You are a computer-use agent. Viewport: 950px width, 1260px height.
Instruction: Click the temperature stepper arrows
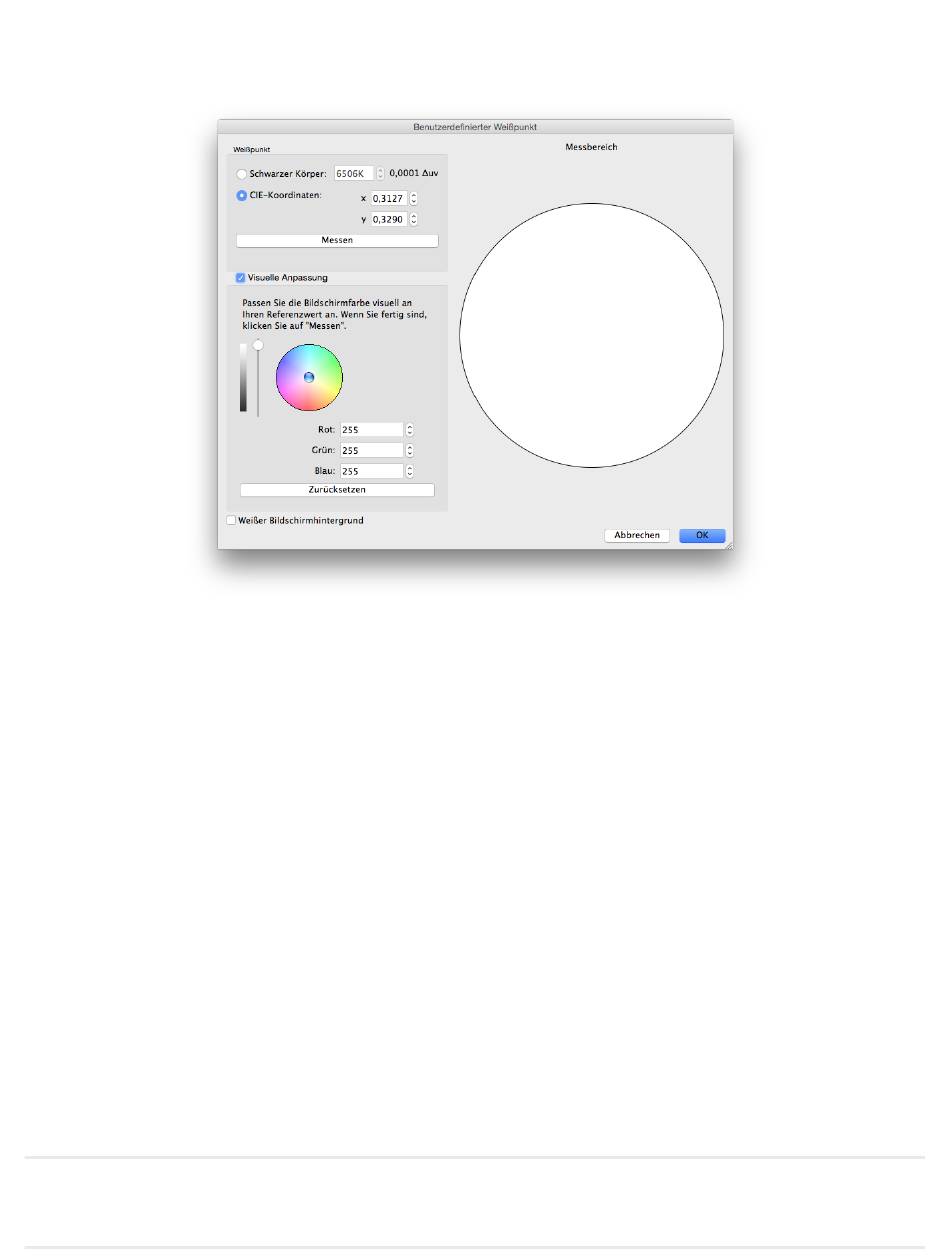click(380, 173)
